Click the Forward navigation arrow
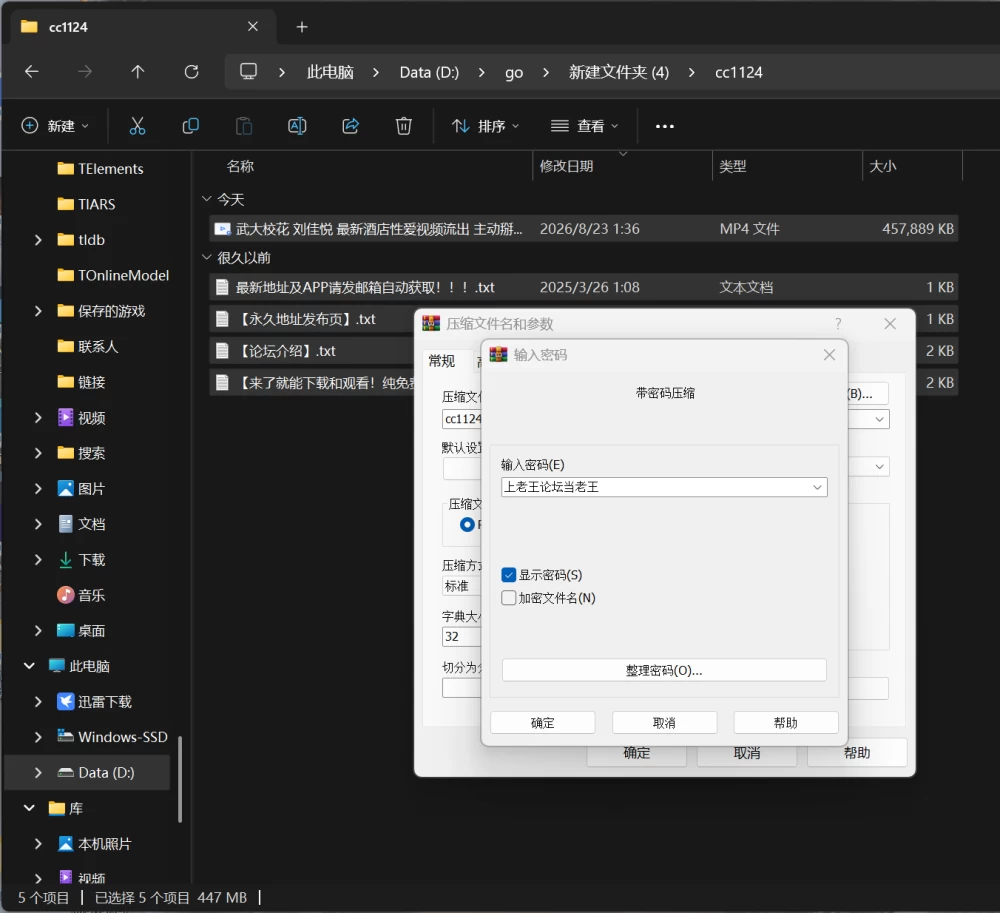Viewport: 1000px width, 913px height. [84, 72]
